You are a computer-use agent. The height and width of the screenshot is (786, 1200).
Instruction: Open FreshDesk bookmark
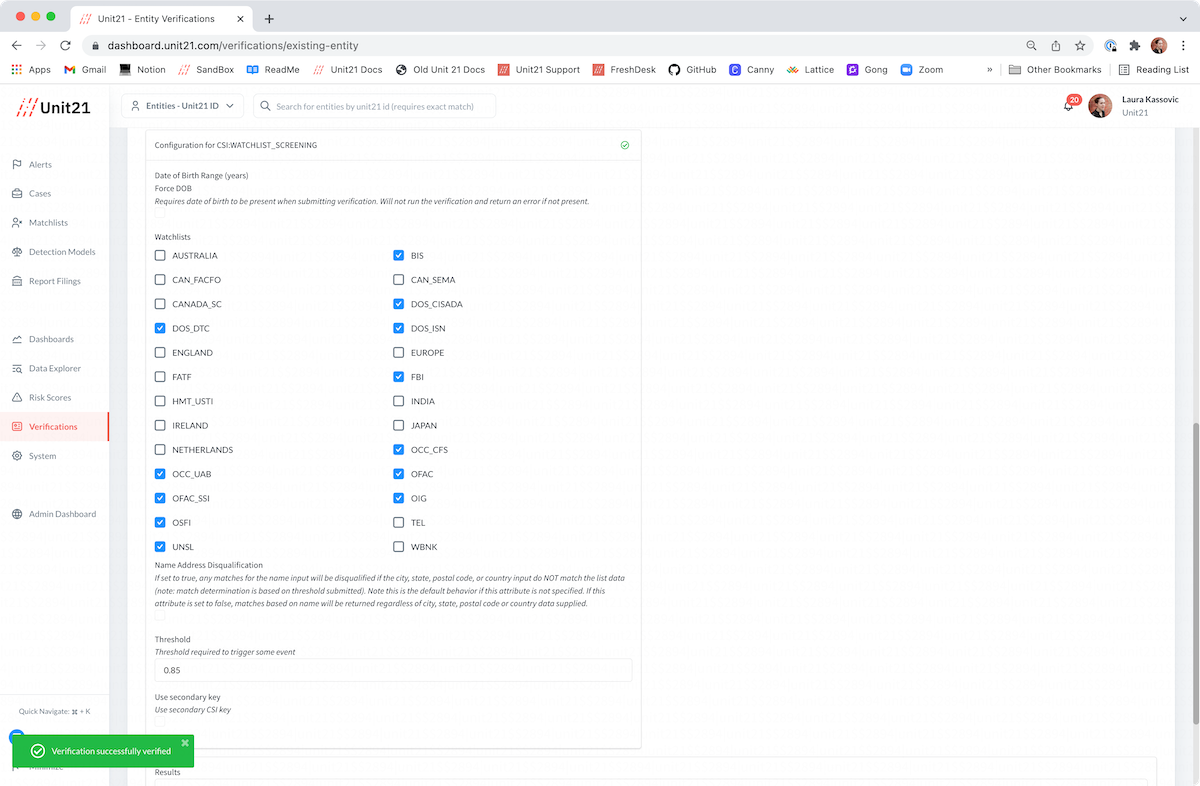[625, 70]
